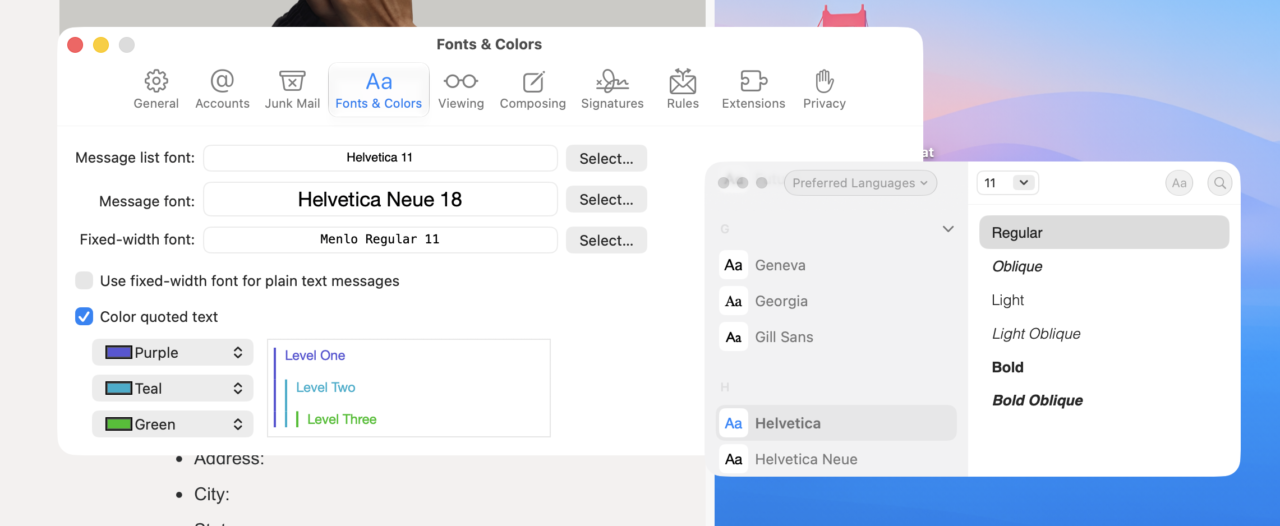Select Georgia in the font list
This screenshot has width=1280, height=526.
836,301
